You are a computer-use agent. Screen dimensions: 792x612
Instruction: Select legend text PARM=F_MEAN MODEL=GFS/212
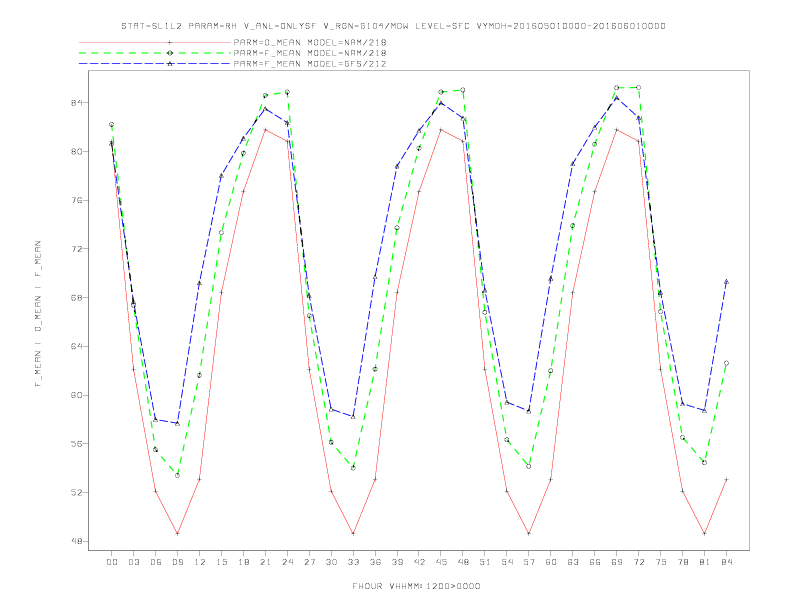click(310, 64)
